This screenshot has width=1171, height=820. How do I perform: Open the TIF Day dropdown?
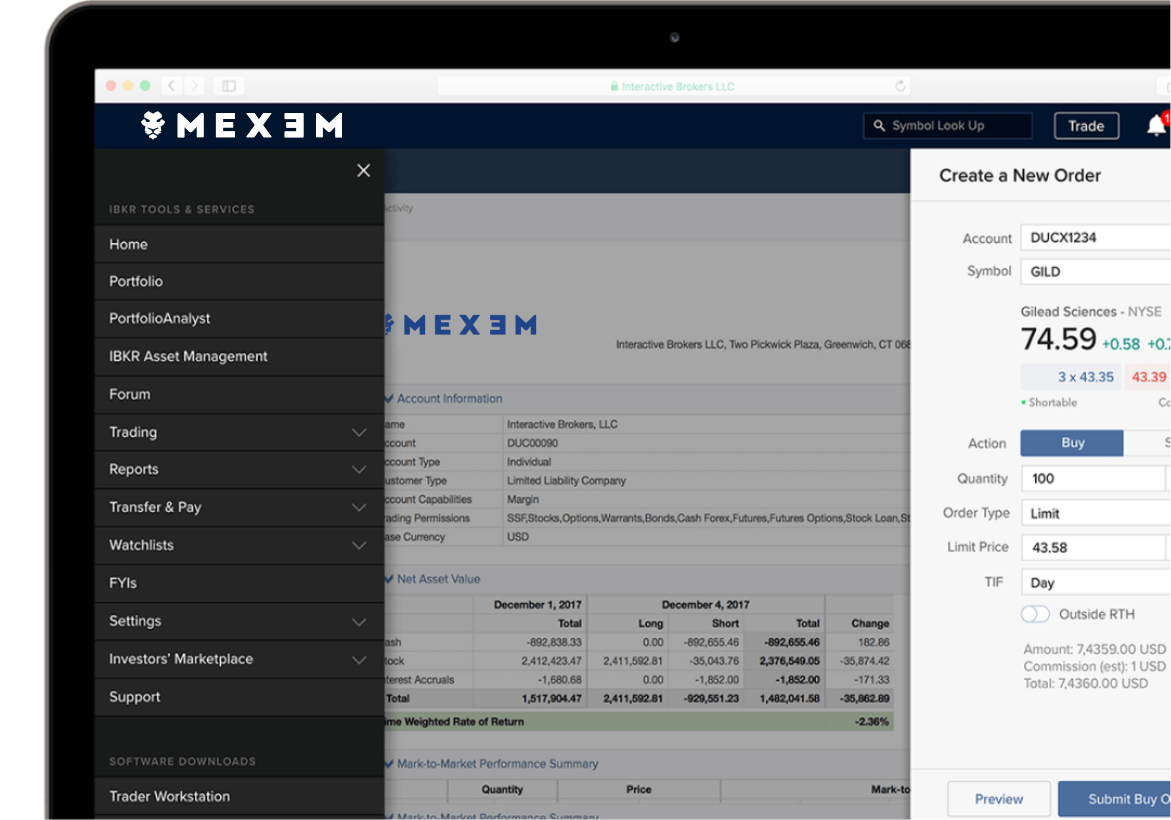1093,581
